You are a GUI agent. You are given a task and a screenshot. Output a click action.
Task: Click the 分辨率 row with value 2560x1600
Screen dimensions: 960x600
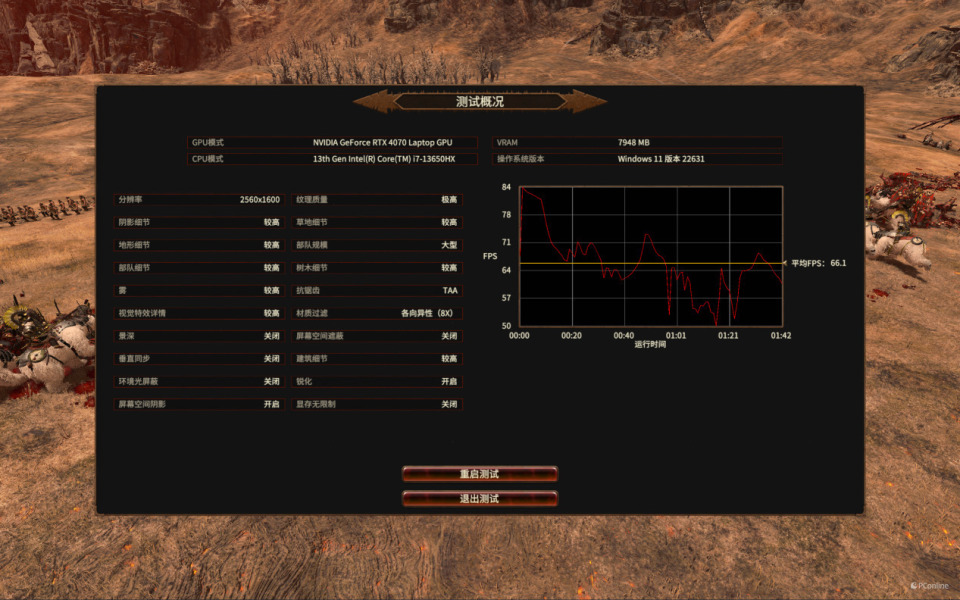point(199,200)
